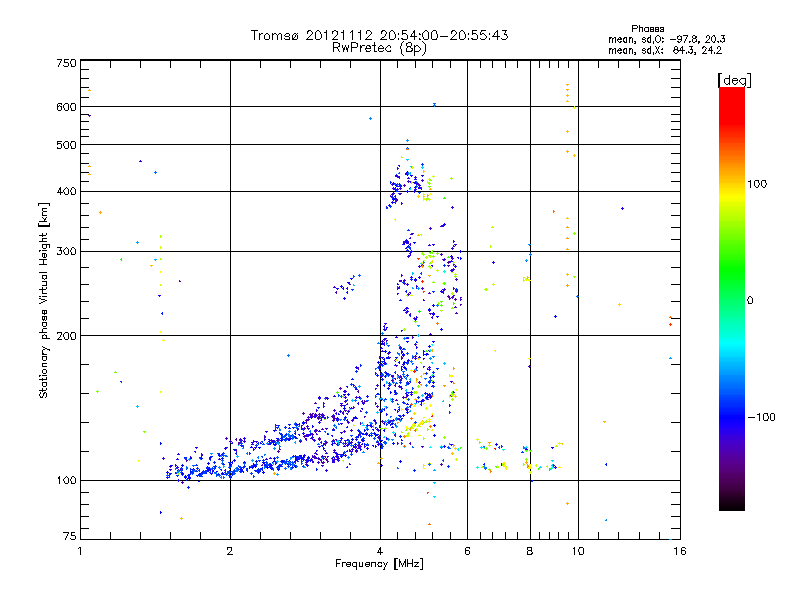Click the y-axis label '750'
The height and width of the screenshot is (600, 800).
[x=66, y=63]
